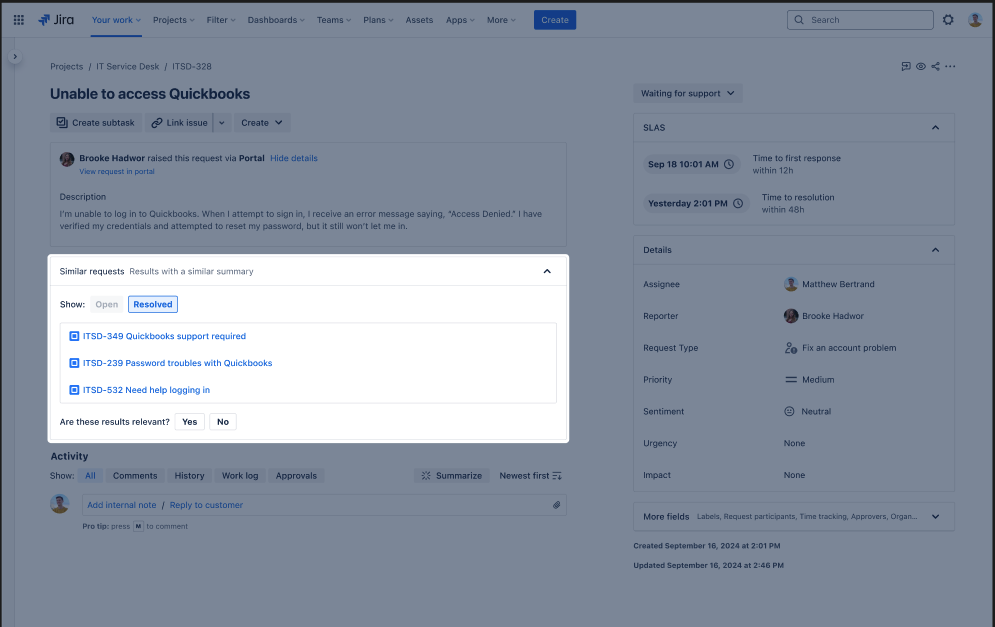
Task: Open the Link issue dropdown arrow
Action: click(221, 123)
